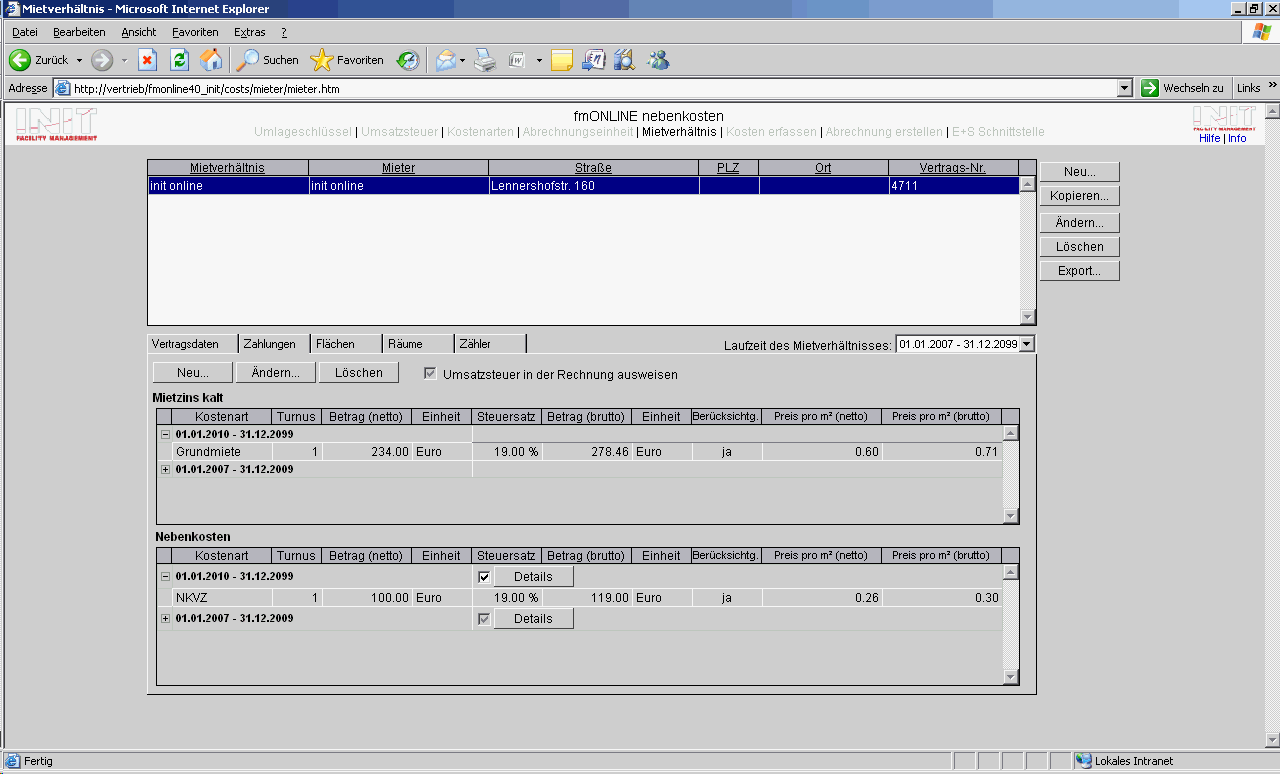1280x774 pixels.
Task: Open the Extras menu
Action: coord(250,32)
